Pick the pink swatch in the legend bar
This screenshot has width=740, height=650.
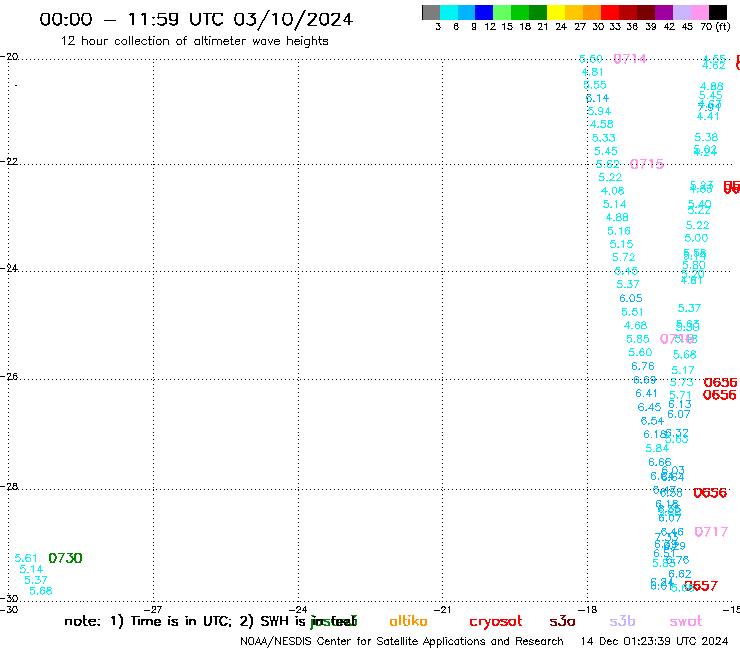click(699, 12)
